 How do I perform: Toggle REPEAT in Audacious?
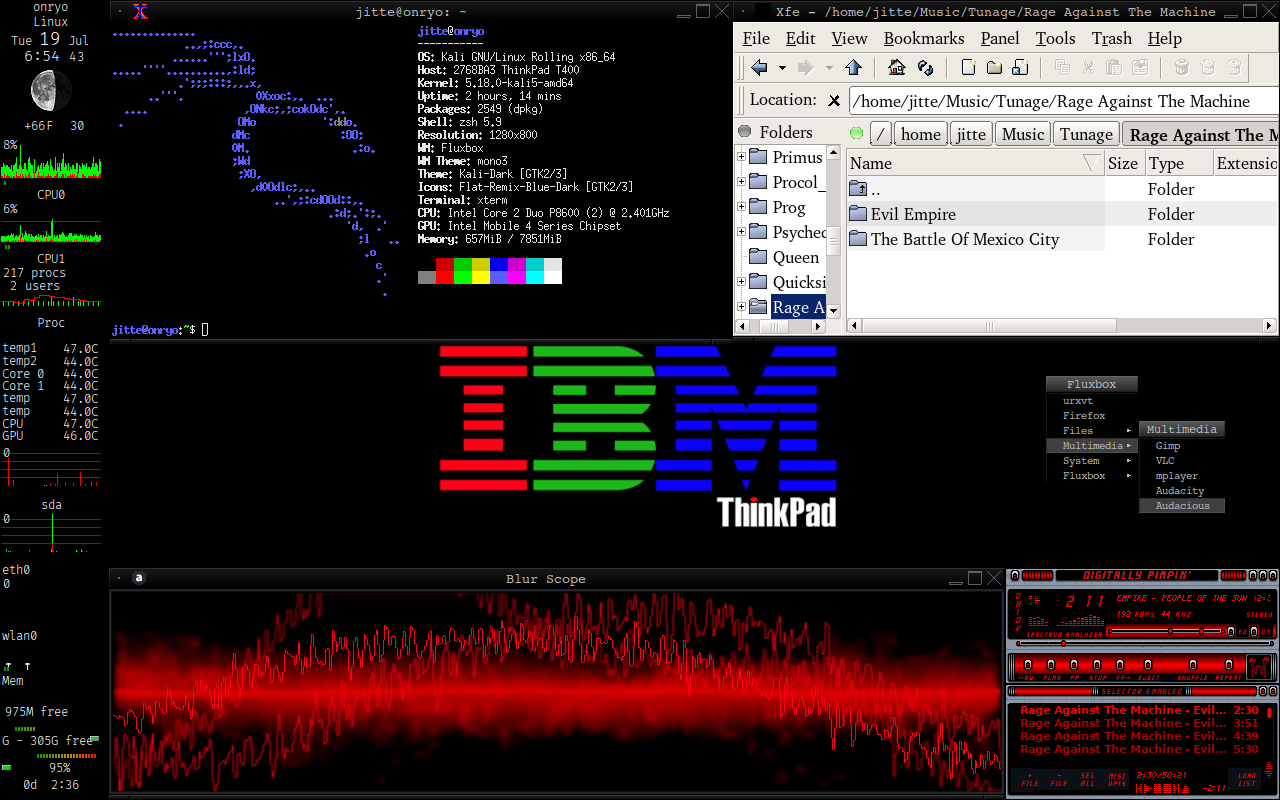click(x=1228, y=664)
